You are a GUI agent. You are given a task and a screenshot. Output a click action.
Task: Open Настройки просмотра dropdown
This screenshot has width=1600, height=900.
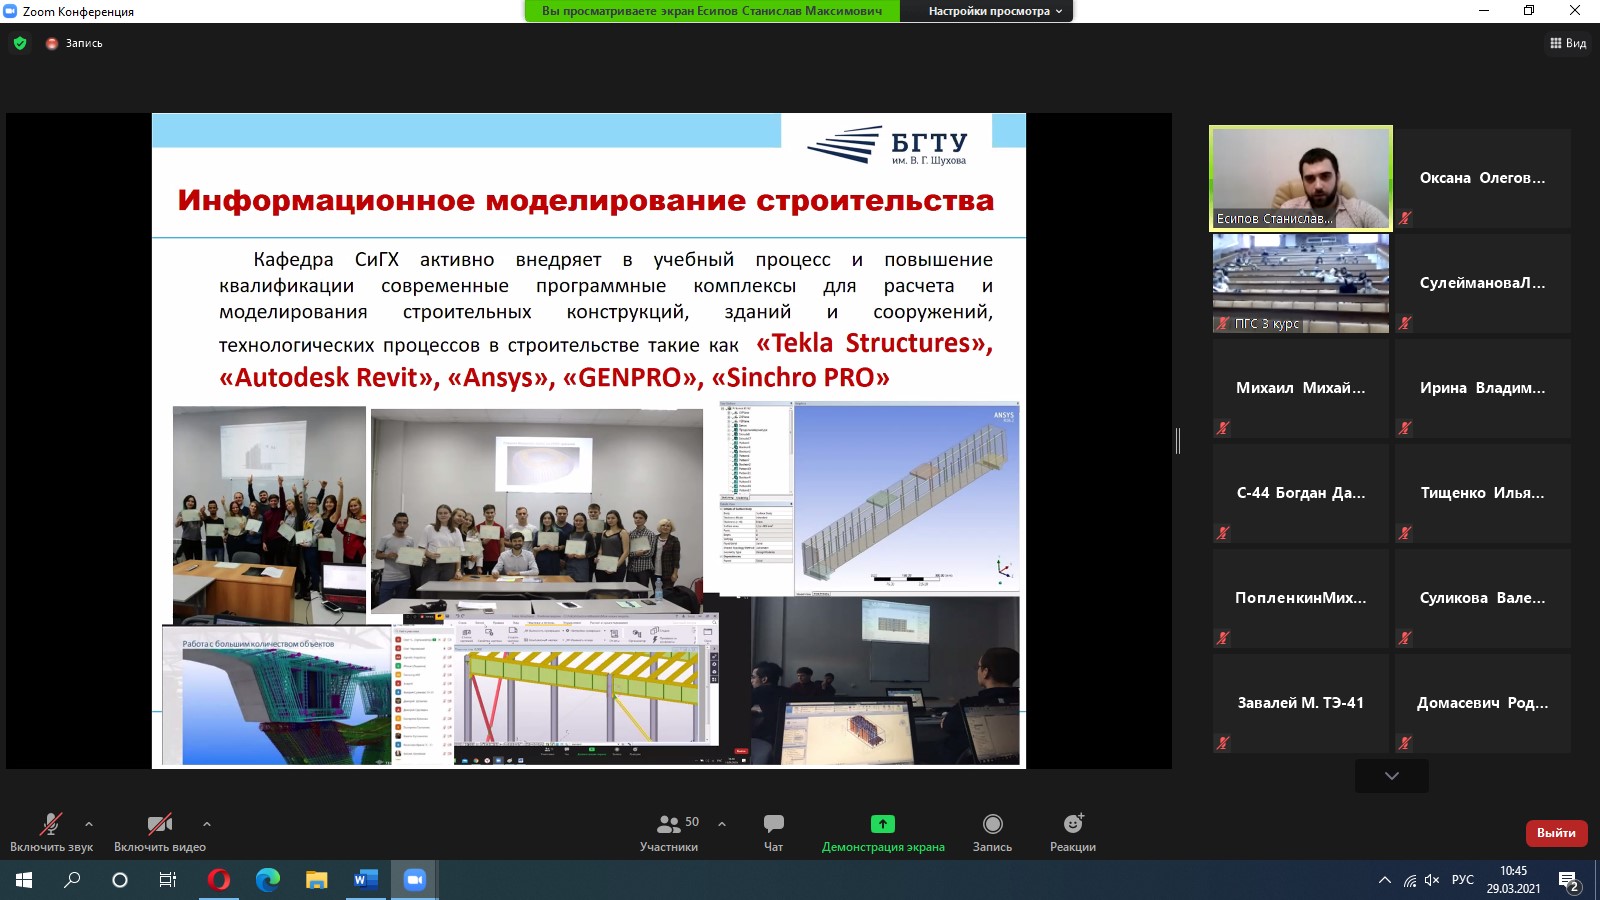[x=996, y=11]
